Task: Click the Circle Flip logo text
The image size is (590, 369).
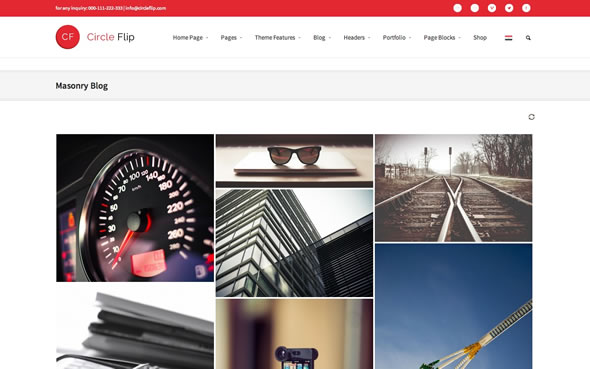Action: 111,37
